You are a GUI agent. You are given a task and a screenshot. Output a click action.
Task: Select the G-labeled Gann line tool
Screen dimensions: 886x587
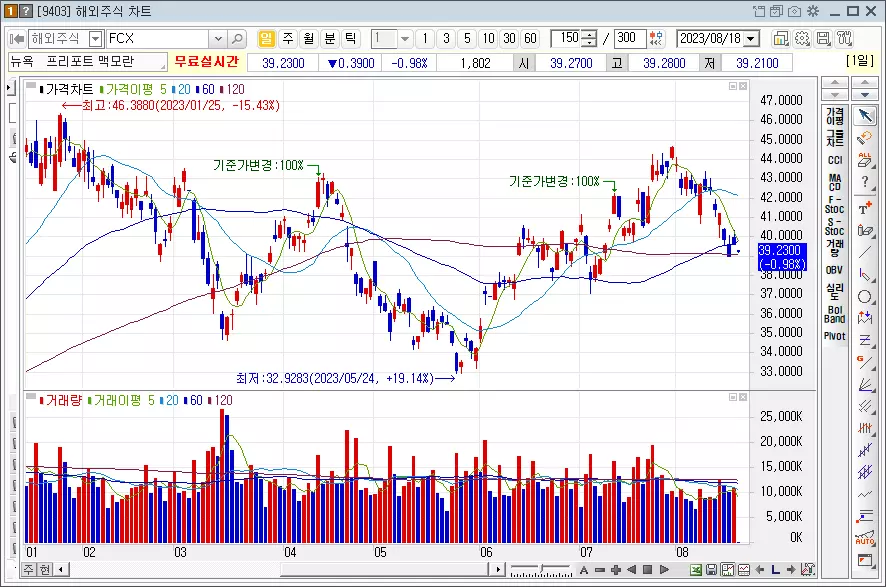(865, 362)
